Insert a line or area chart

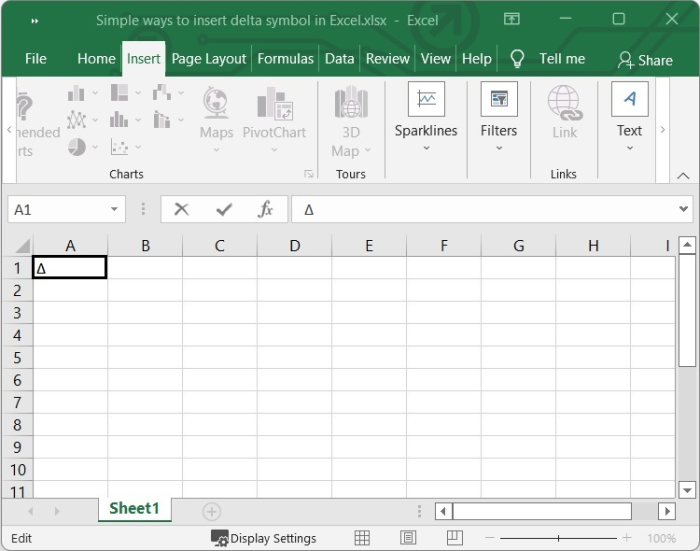76,120
